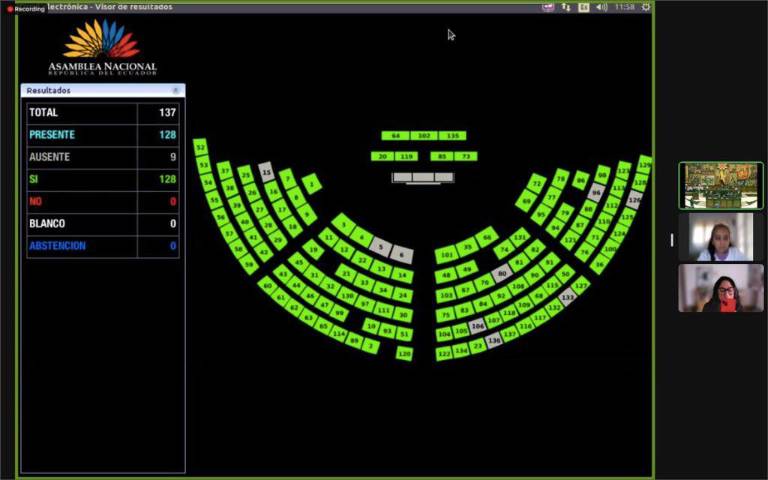Click grey absent seat number 80

tap(502, 274)
